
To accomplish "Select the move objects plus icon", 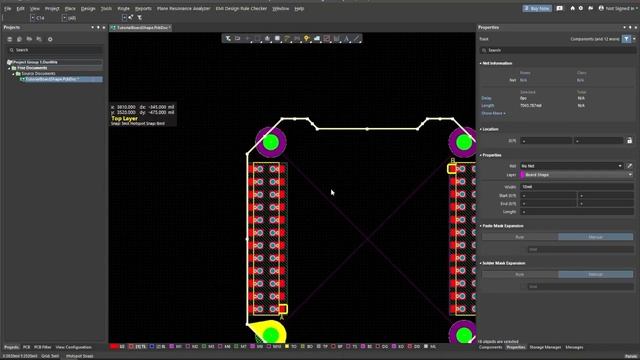I will (x=247, y=38).
